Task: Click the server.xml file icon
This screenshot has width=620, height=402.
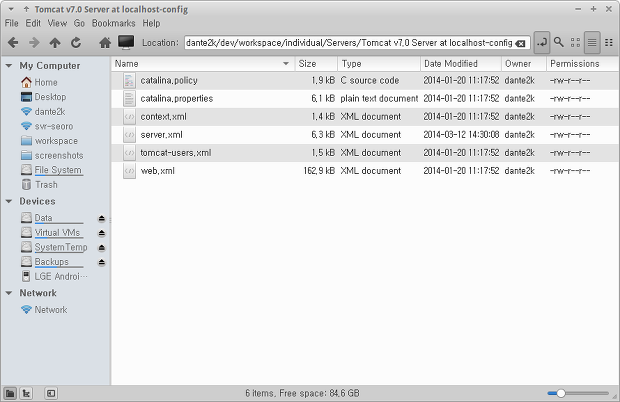Action: pyautogui.click(x=129, y=135)
